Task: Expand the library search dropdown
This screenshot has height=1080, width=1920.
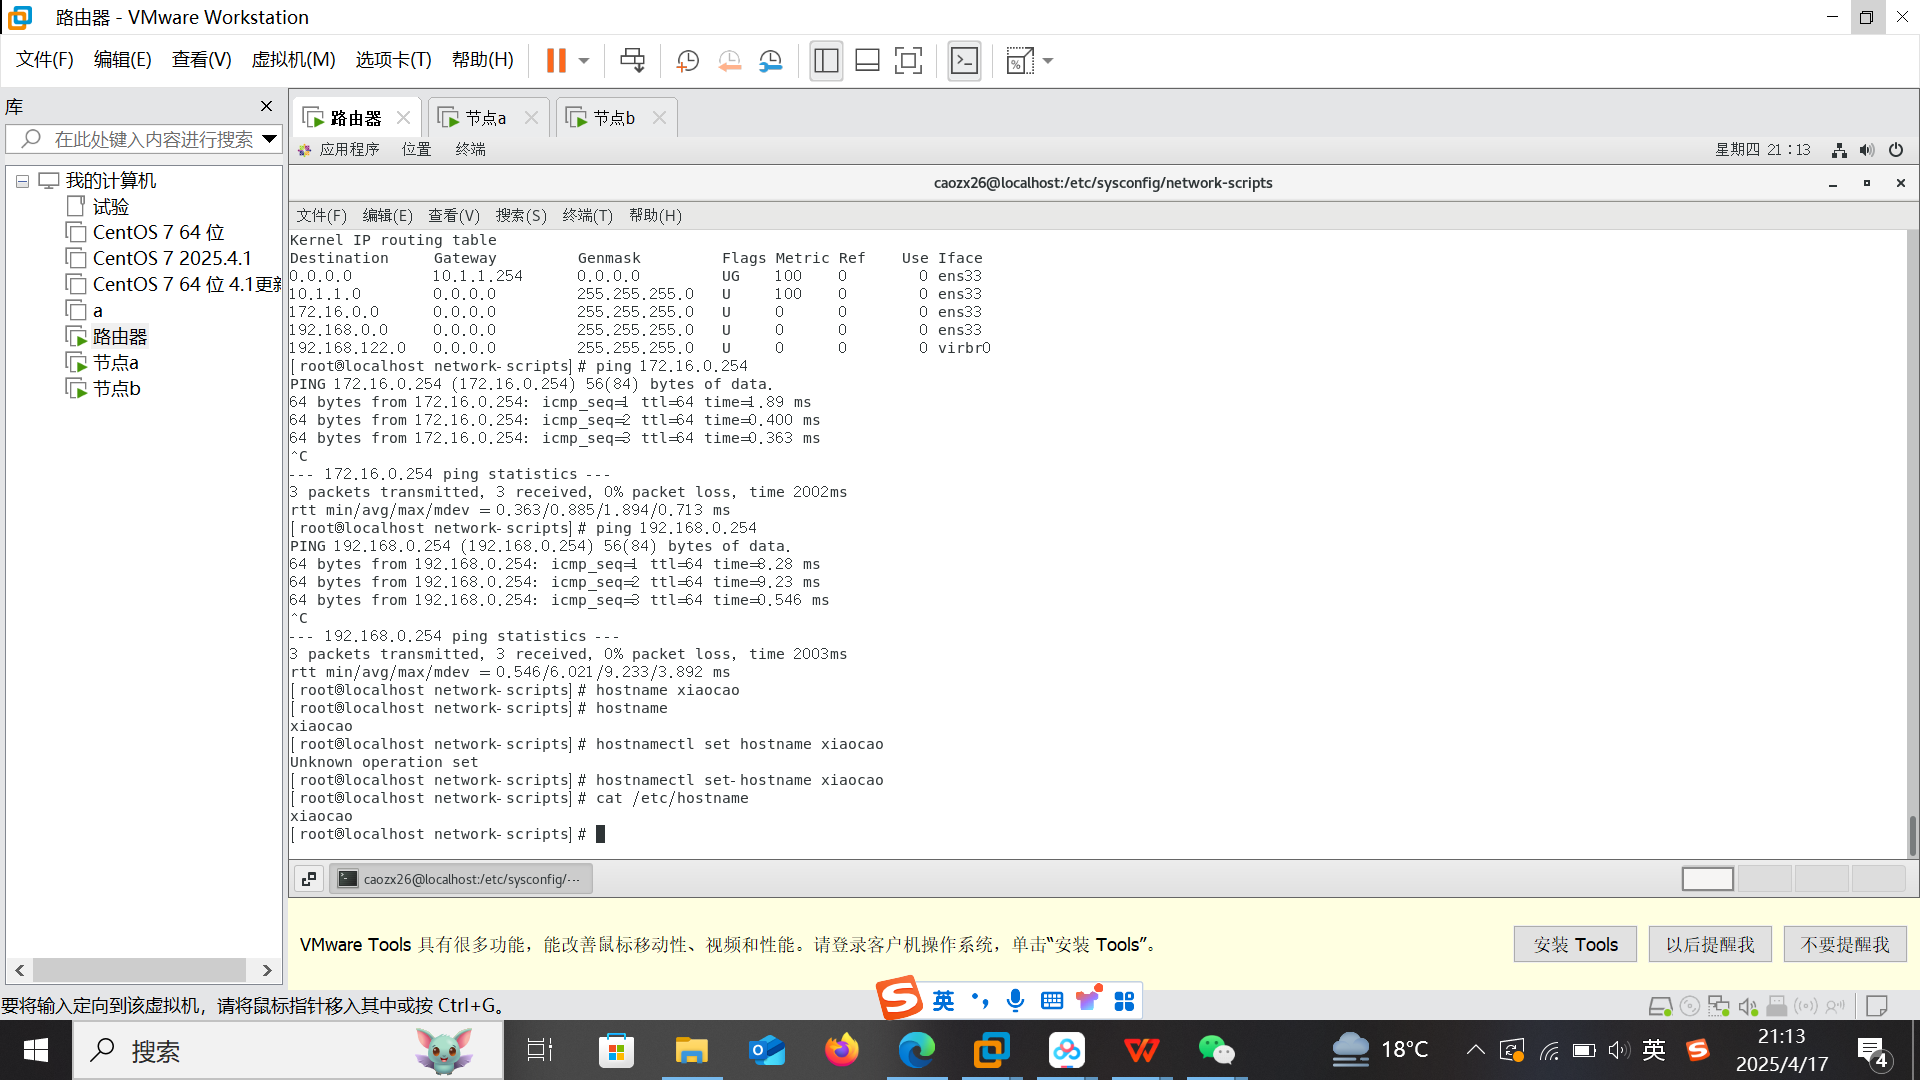Action: coord(269,139)
